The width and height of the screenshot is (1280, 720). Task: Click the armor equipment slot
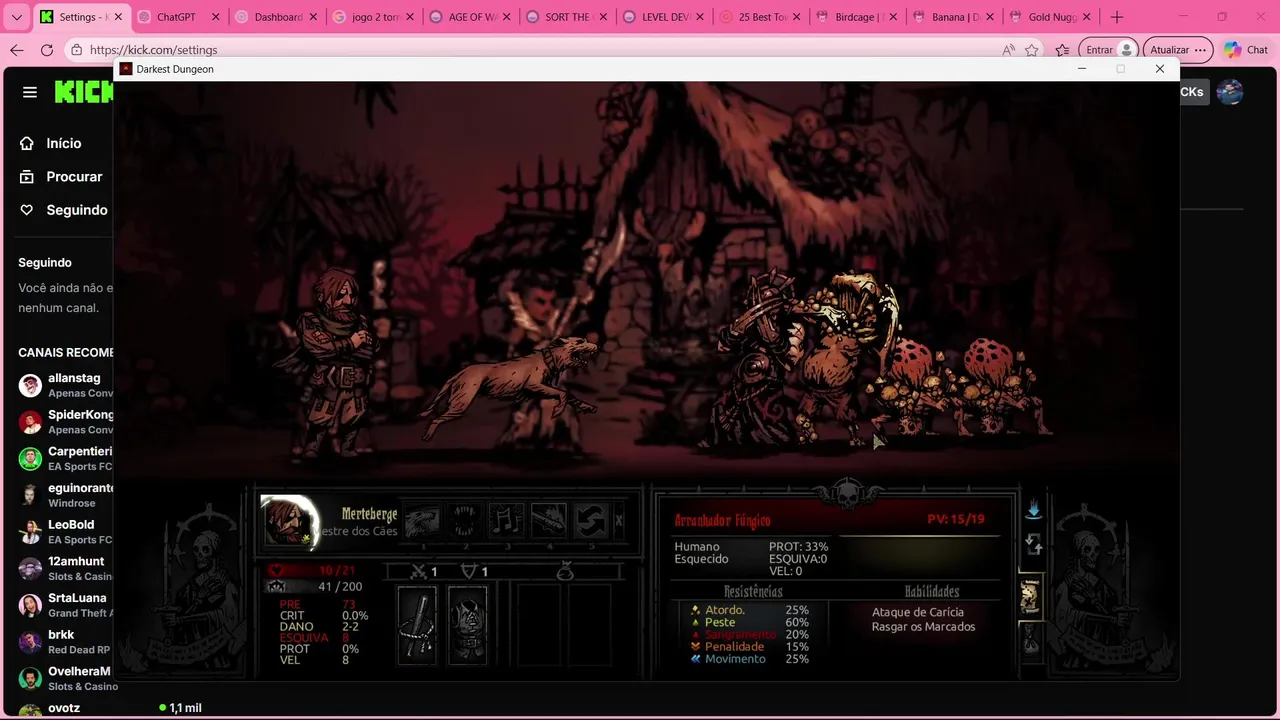(467, 625)
